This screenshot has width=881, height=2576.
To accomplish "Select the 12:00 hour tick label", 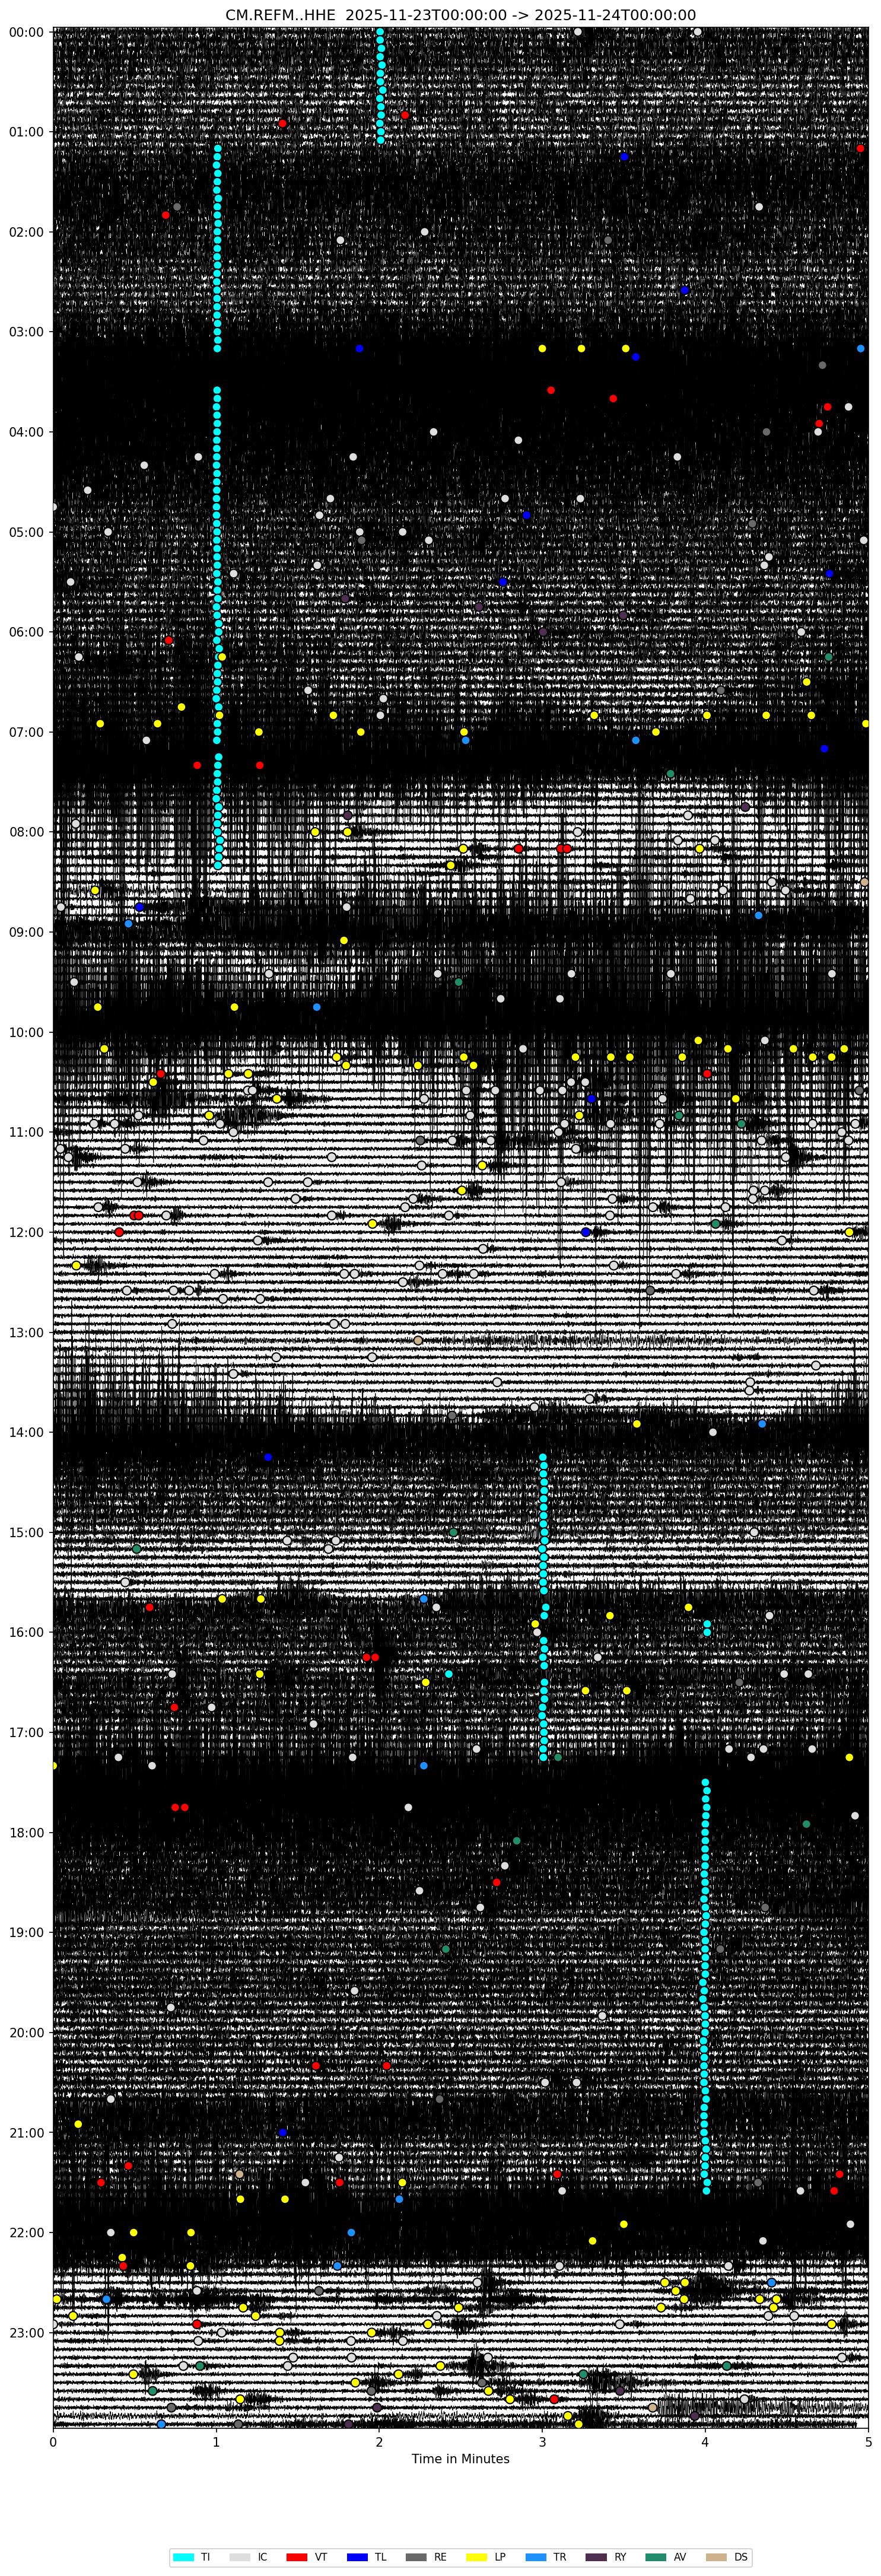I will click(25, 1232).
